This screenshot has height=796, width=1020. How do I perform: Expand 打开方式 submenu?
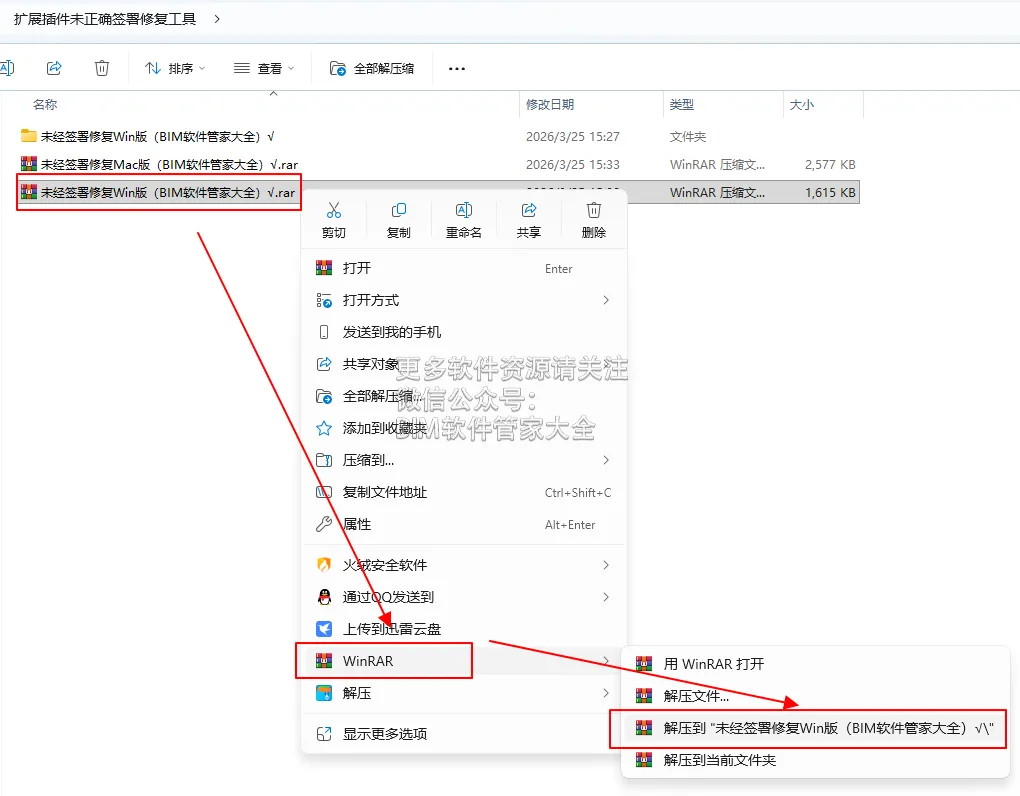[x=464, y=300]
